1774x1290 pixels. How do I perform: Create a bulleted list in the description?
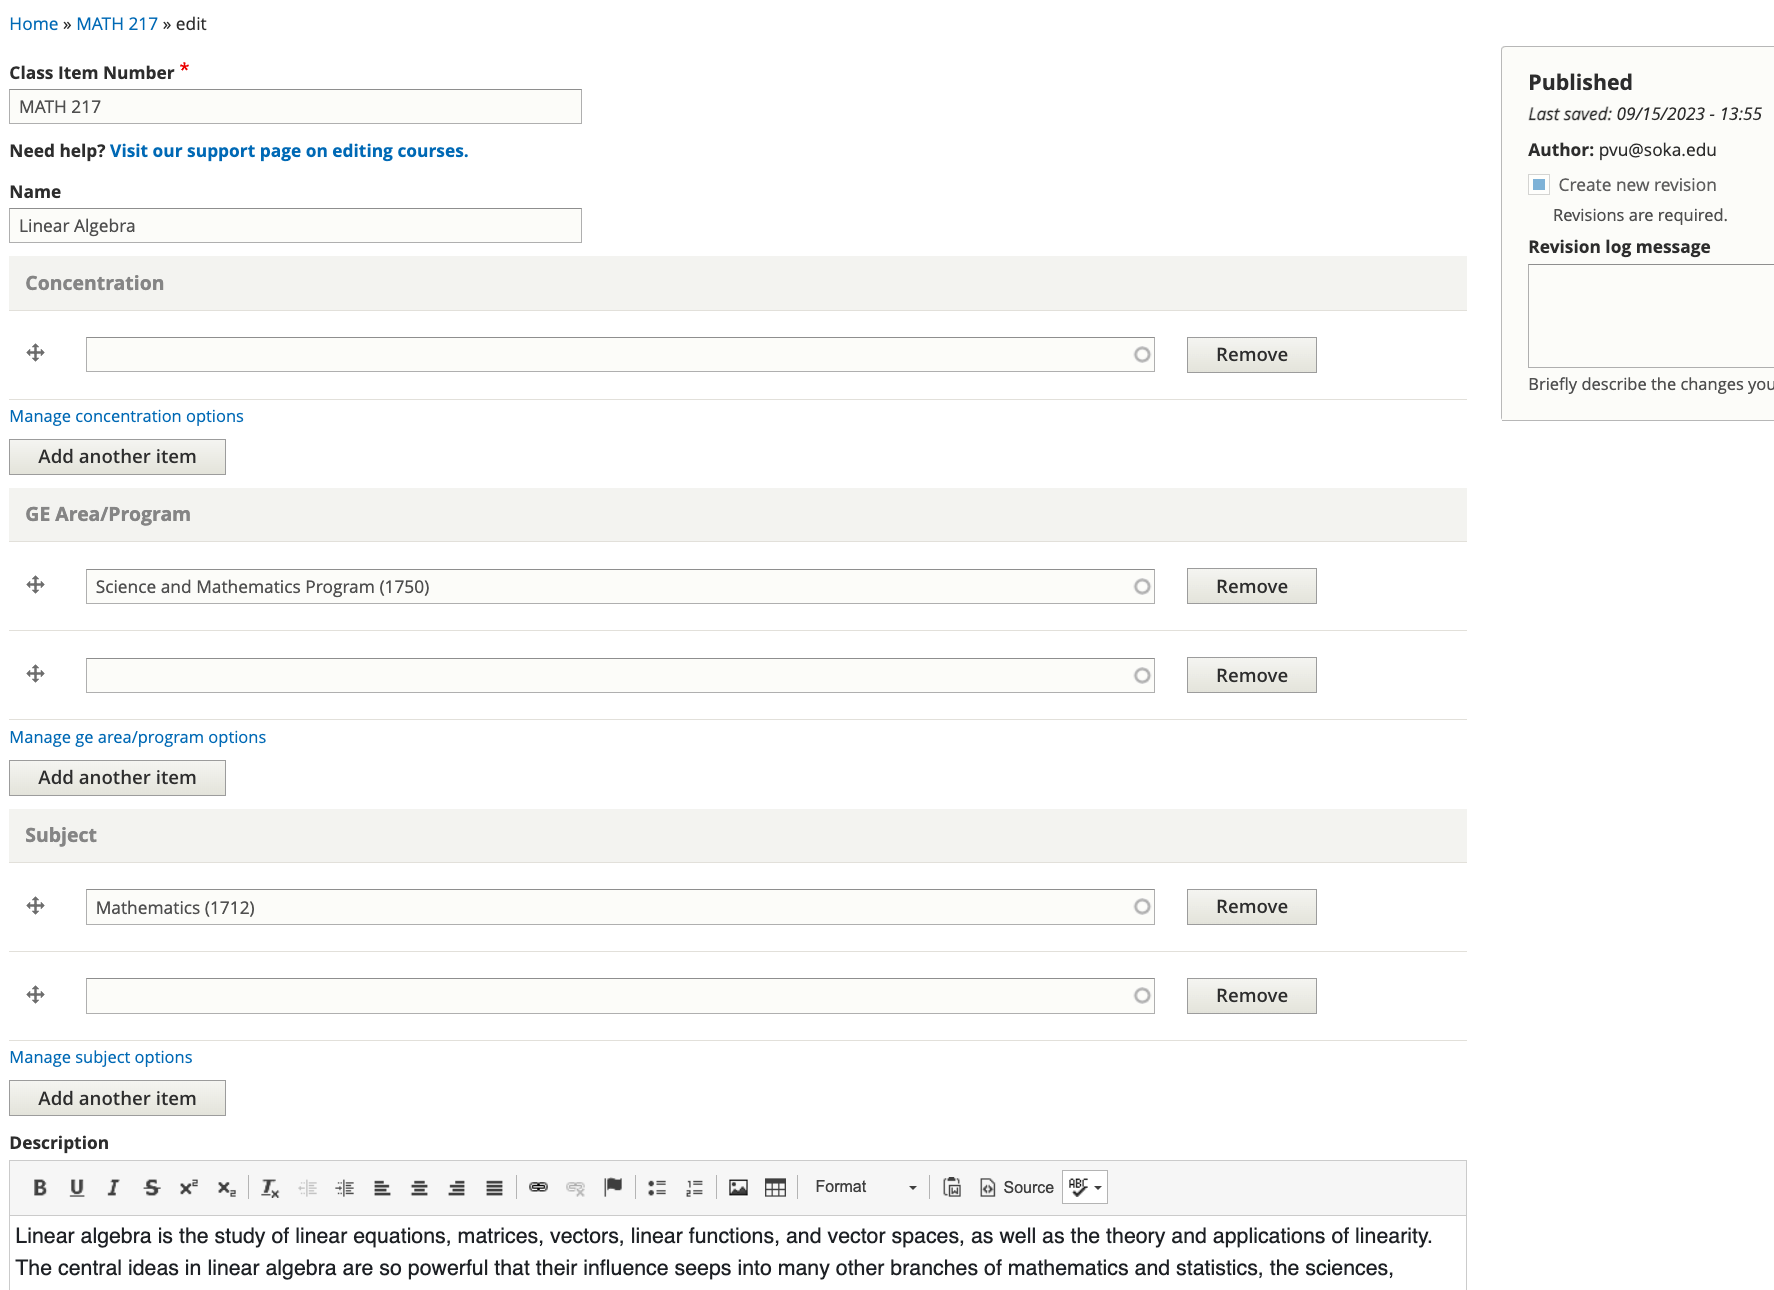pos(657,1187)
